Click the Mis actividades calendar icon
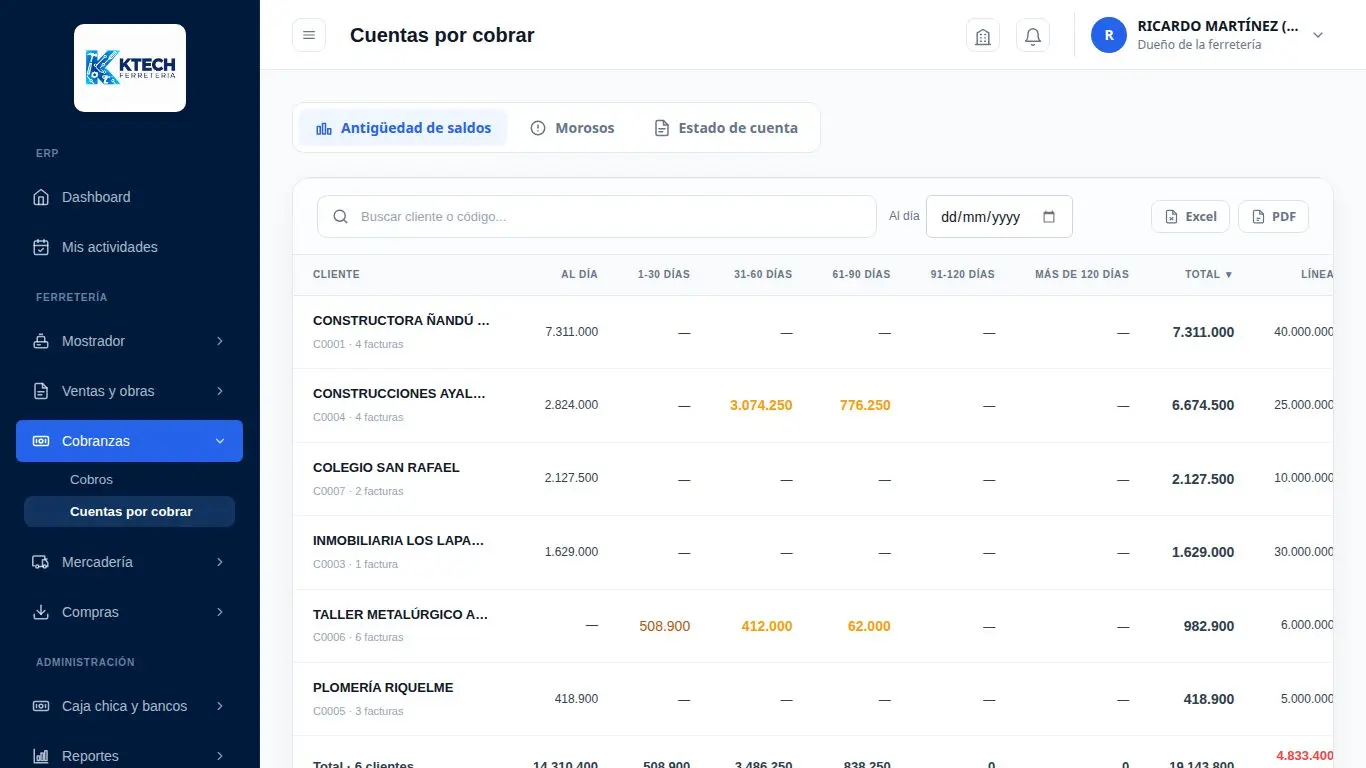The width and height of the screenshot is (1366, 768). [x=41, y=247]
